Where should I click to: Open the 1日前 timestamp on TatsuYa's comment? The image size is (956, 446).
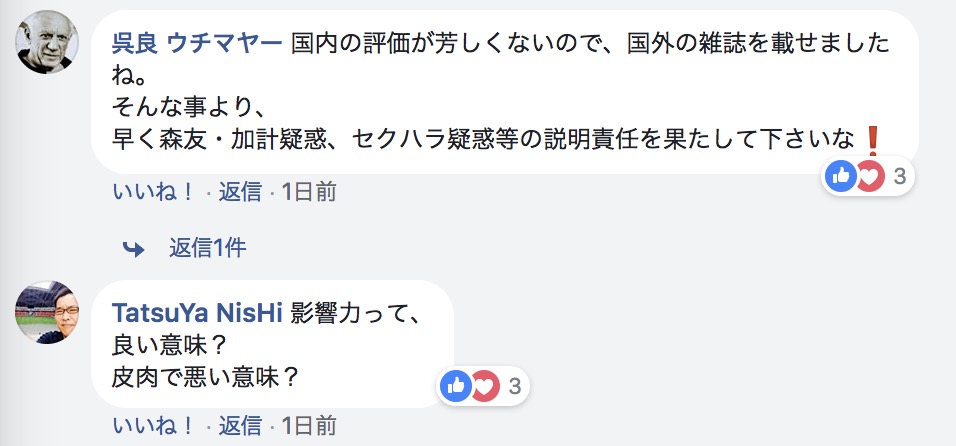pyautogui.click(x=309, y=425)
